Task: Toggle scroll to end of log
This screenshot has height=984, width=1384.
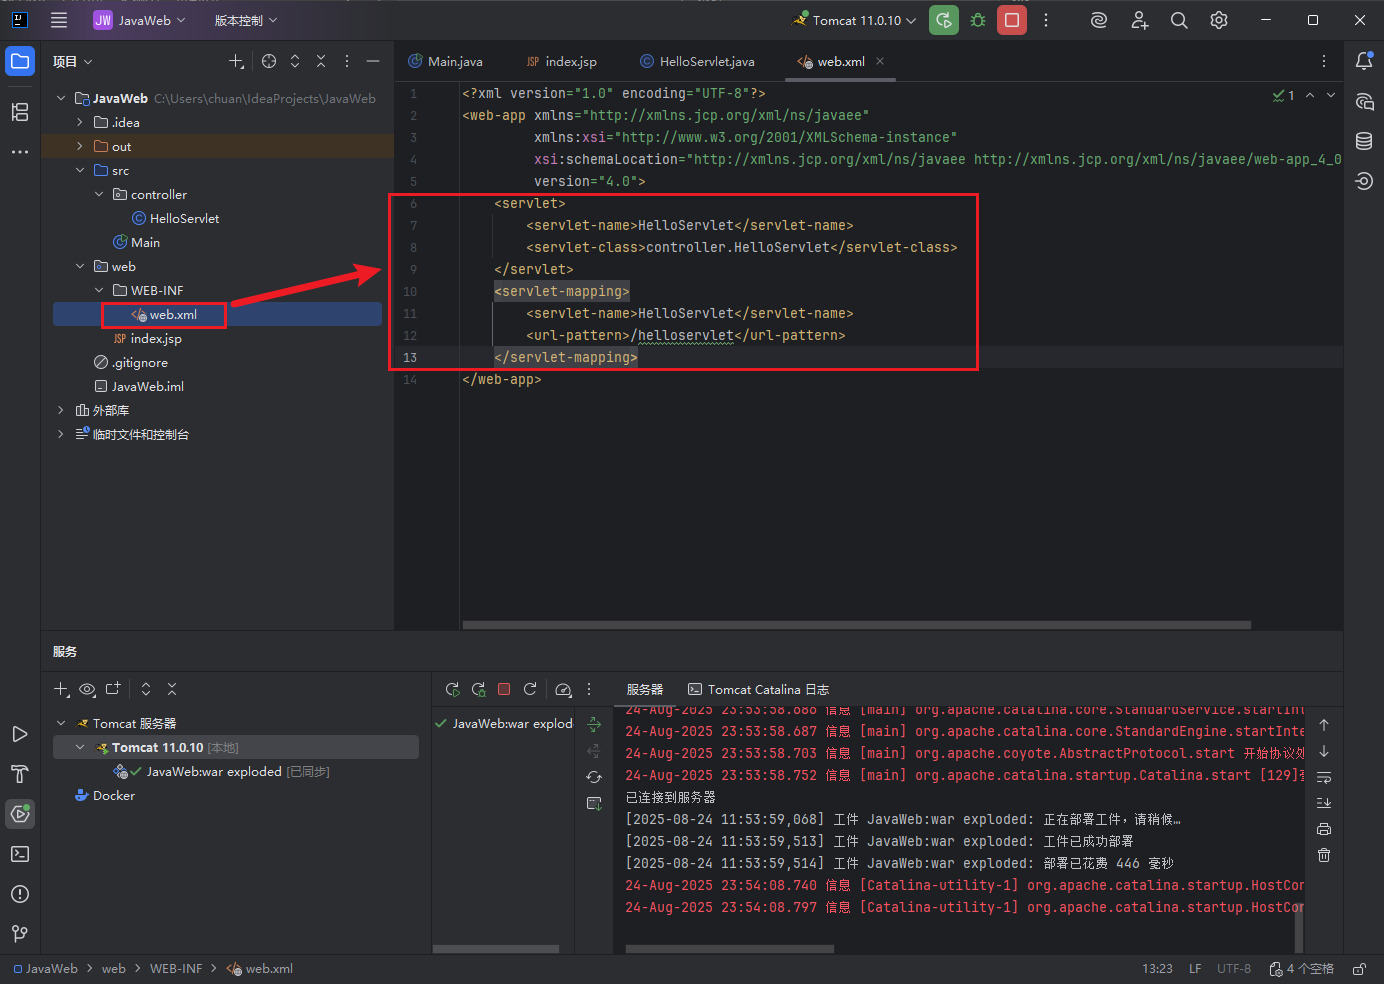Action: click(1324, 803)
